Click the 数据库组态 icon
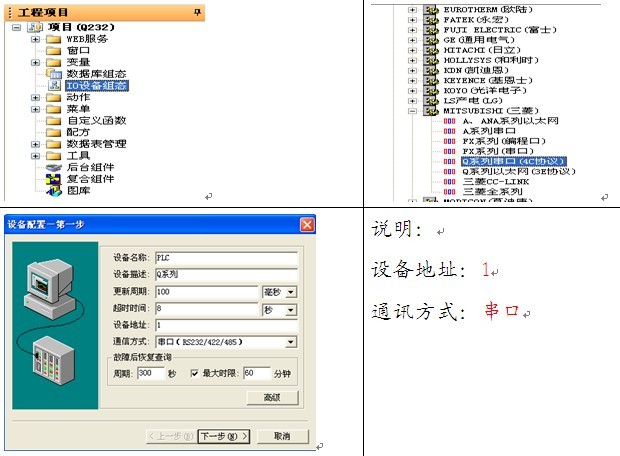 coord(54,74)
